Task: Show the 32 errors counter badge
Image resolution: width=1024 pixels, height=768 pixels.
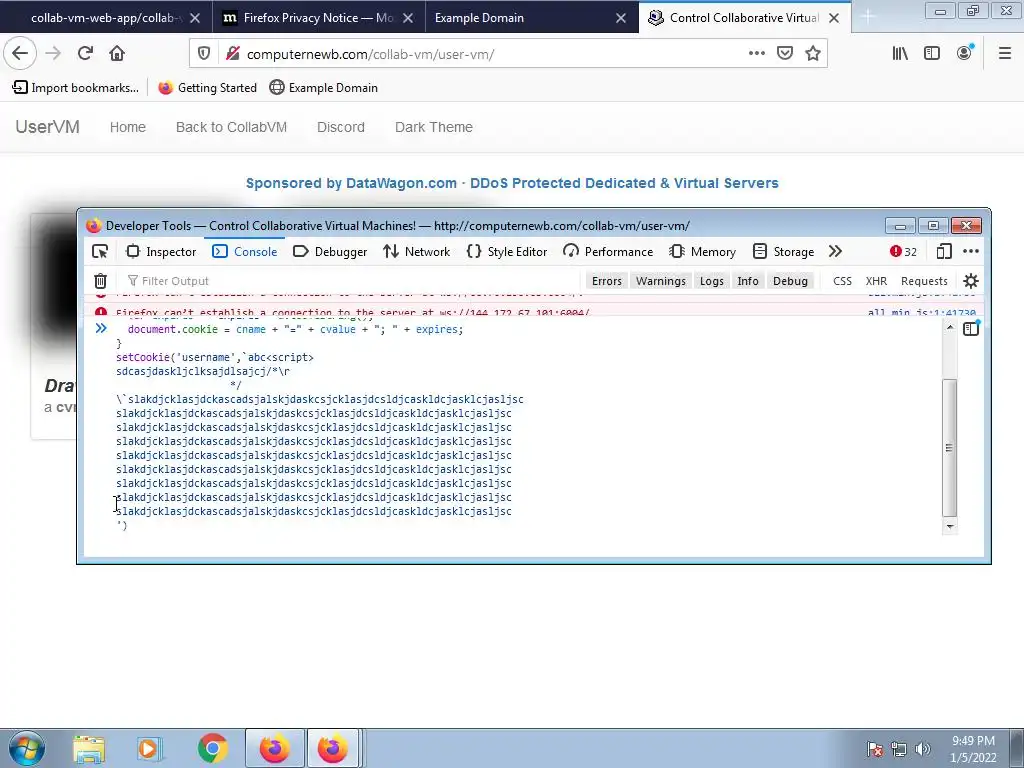Action: (x=903, y=251)
